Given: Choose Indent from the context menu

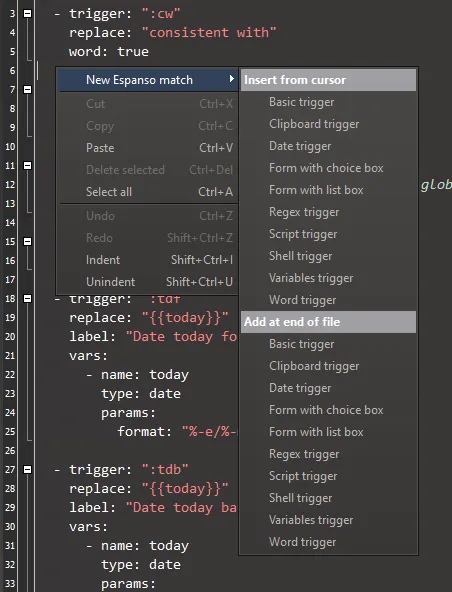Looking at the screenshot, I should 148,260.
